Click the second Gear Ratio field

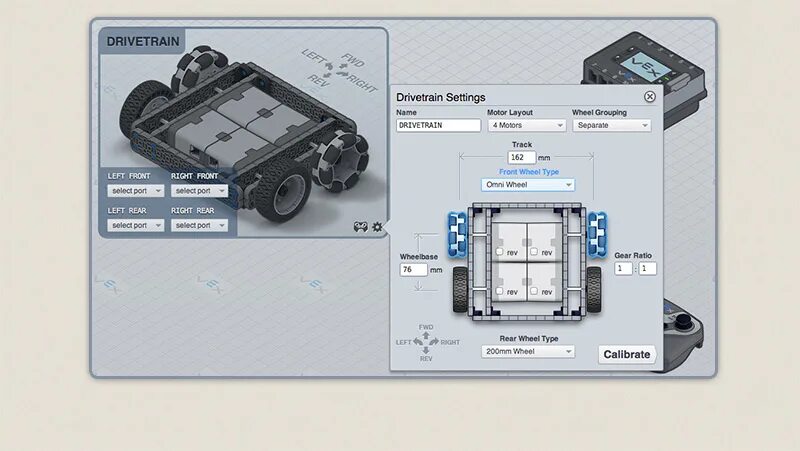pyautogui.click(x=647, y=268)
